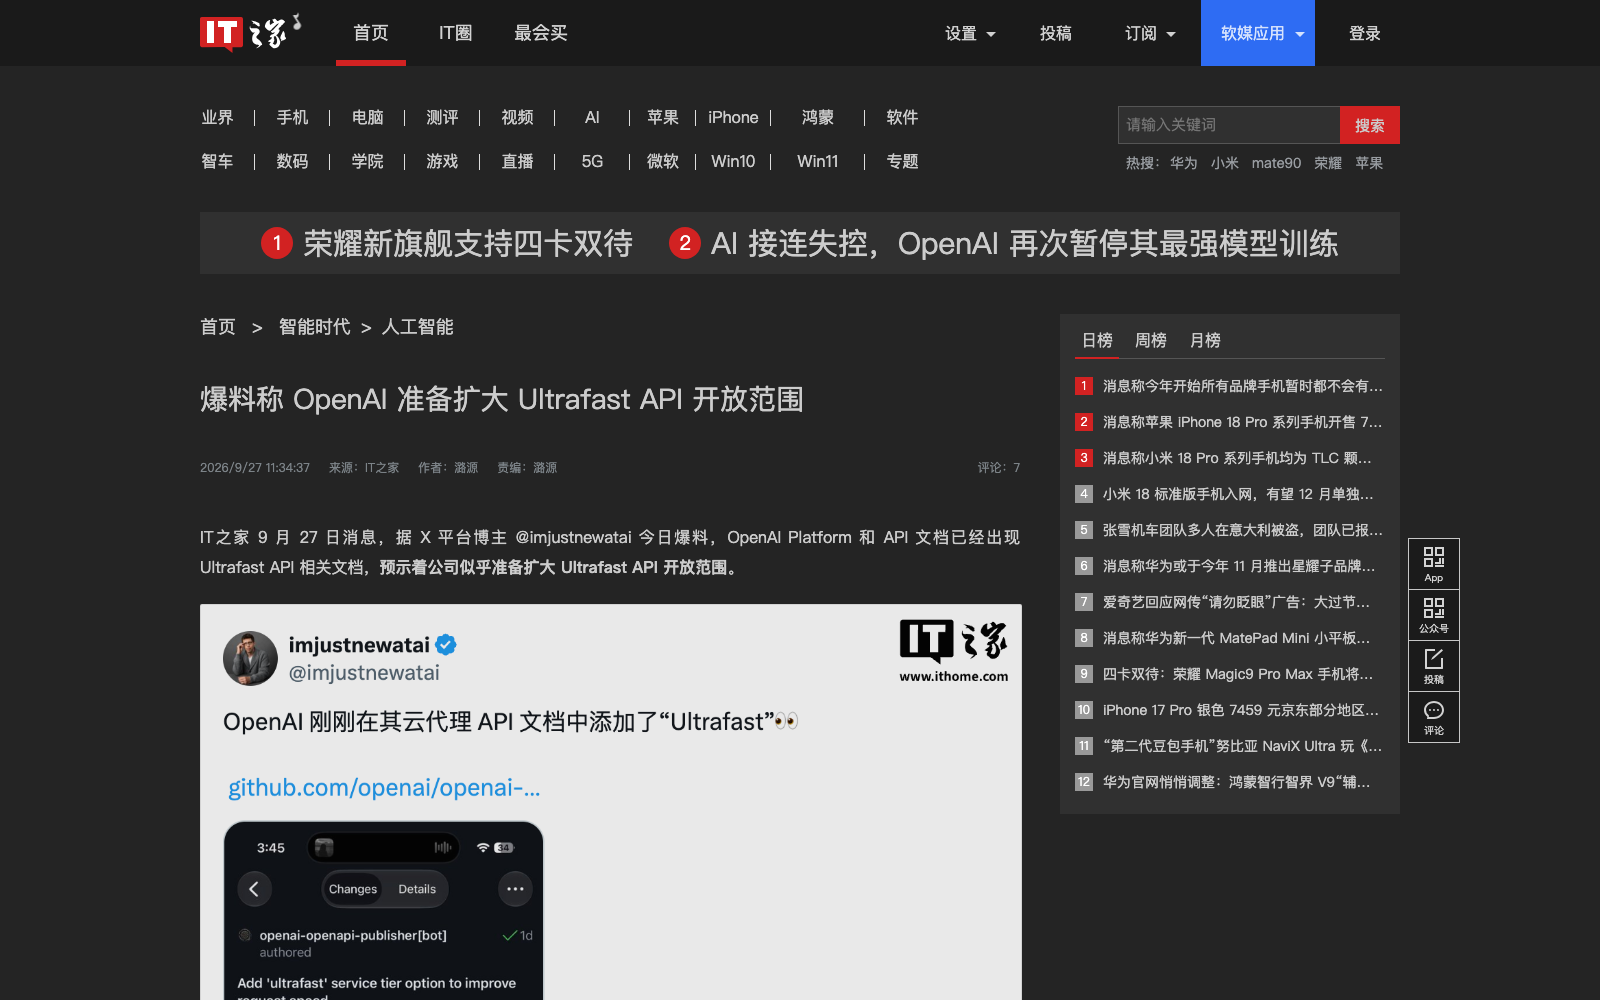Open the 鸿蒙 category link
Image resolution: width=1600 pixels, height=1000 pixels.
(817, 117)
